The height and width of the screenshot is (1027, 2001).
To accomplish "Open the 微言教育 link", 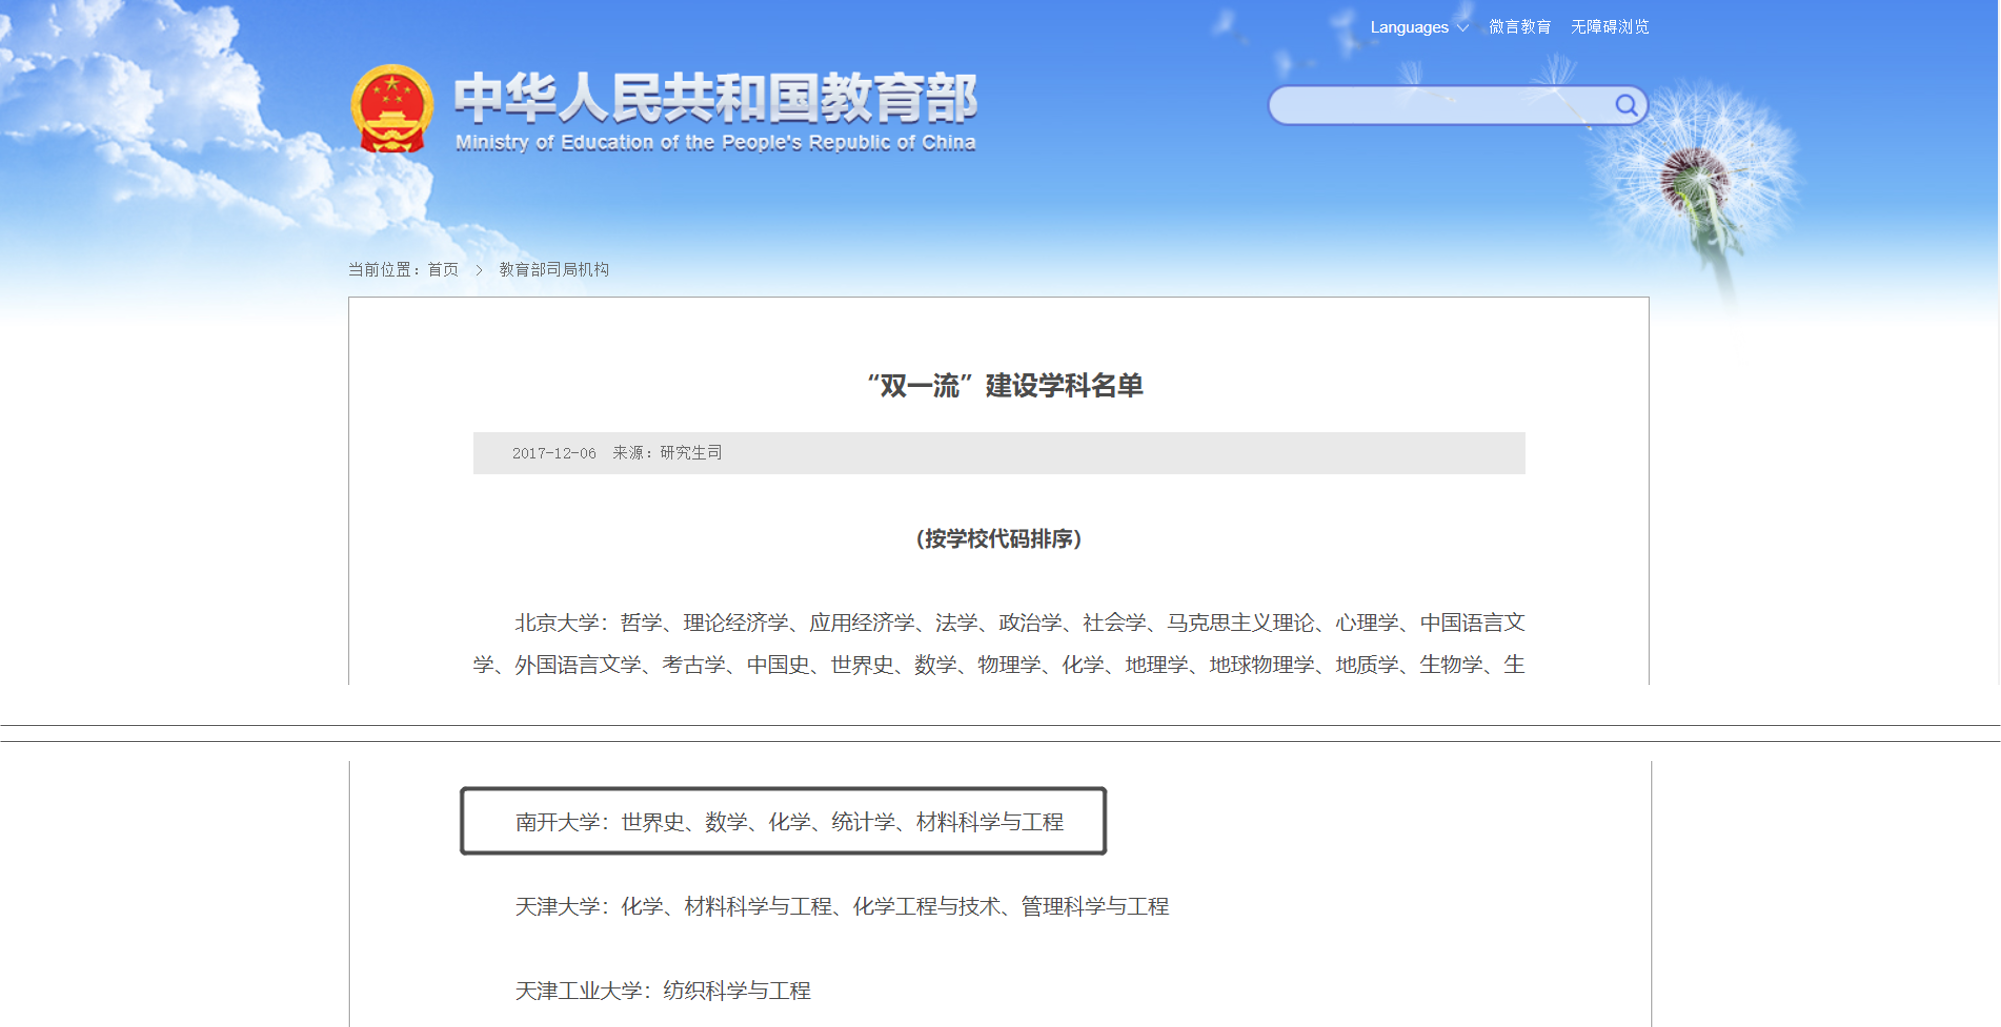I will coord(1519,27).
